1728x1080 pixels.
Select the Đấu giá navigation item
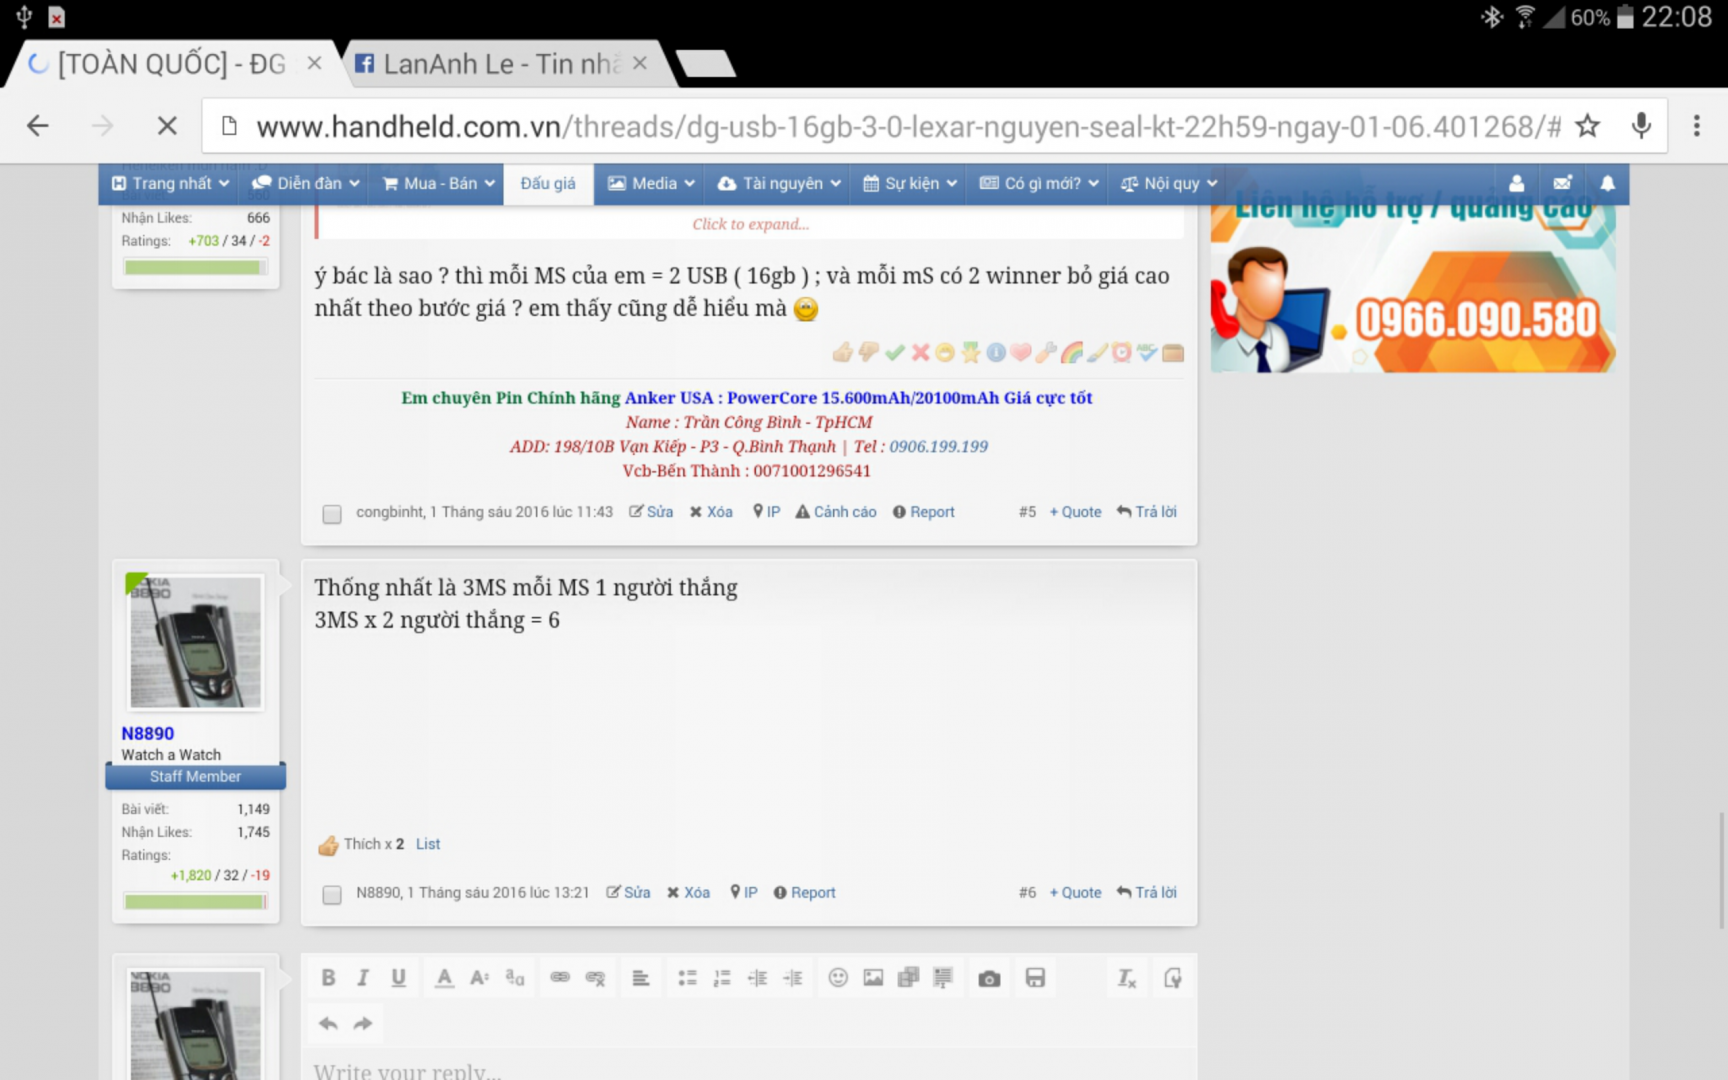548,183
